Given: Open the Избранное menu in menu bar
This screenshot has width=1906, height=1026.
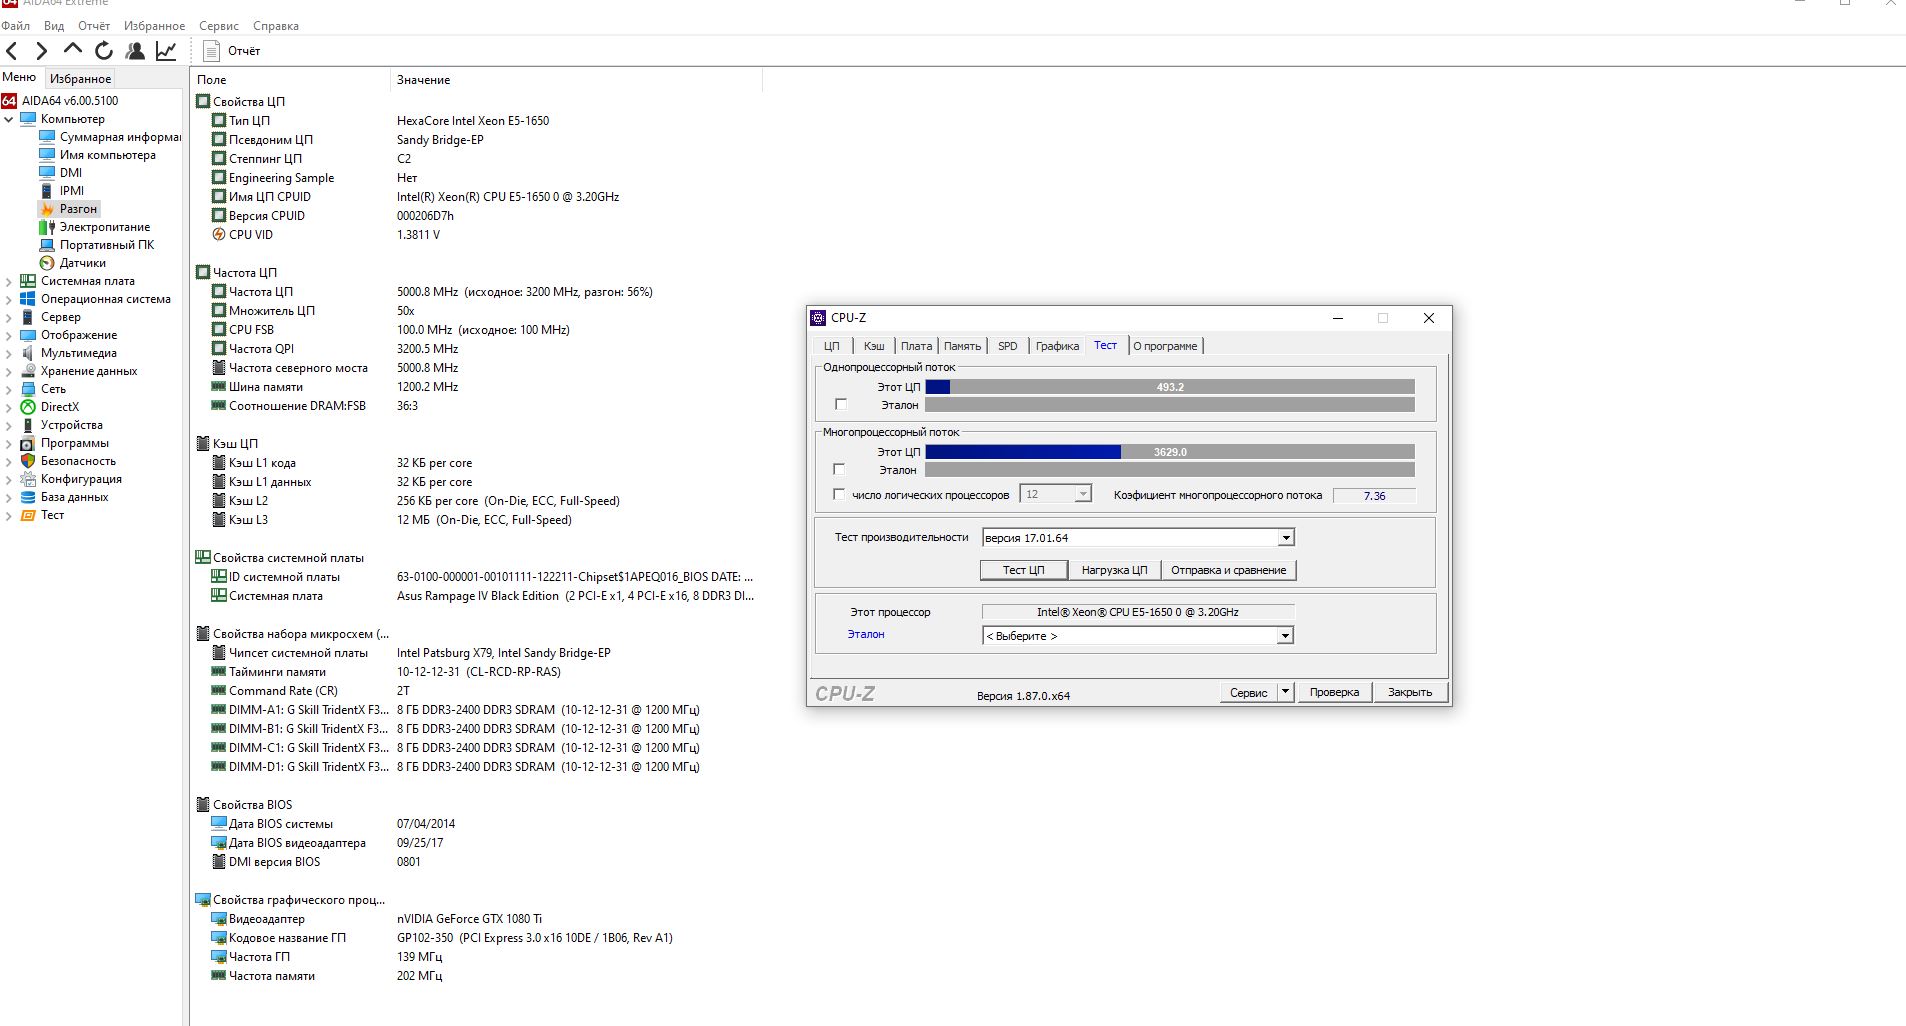Looking at the screenshot, I should 154,26.
